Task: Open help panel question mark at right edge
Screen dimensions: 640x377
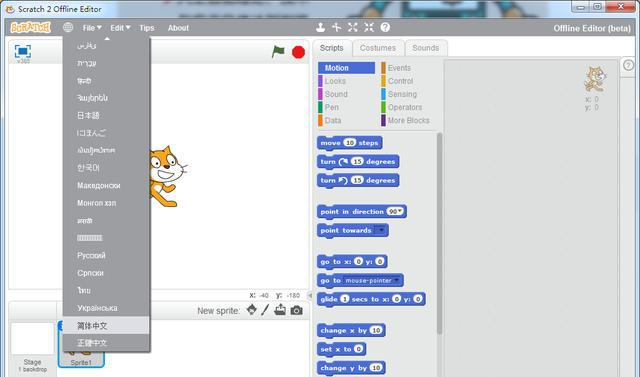Action: click(629, 65)
